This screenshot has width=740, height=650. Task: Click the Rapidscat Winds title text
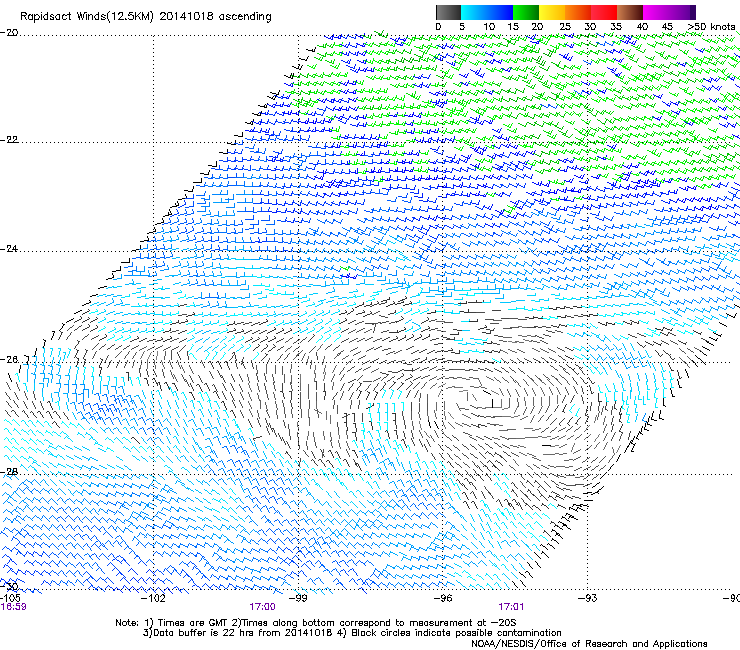tap(145, 17)
